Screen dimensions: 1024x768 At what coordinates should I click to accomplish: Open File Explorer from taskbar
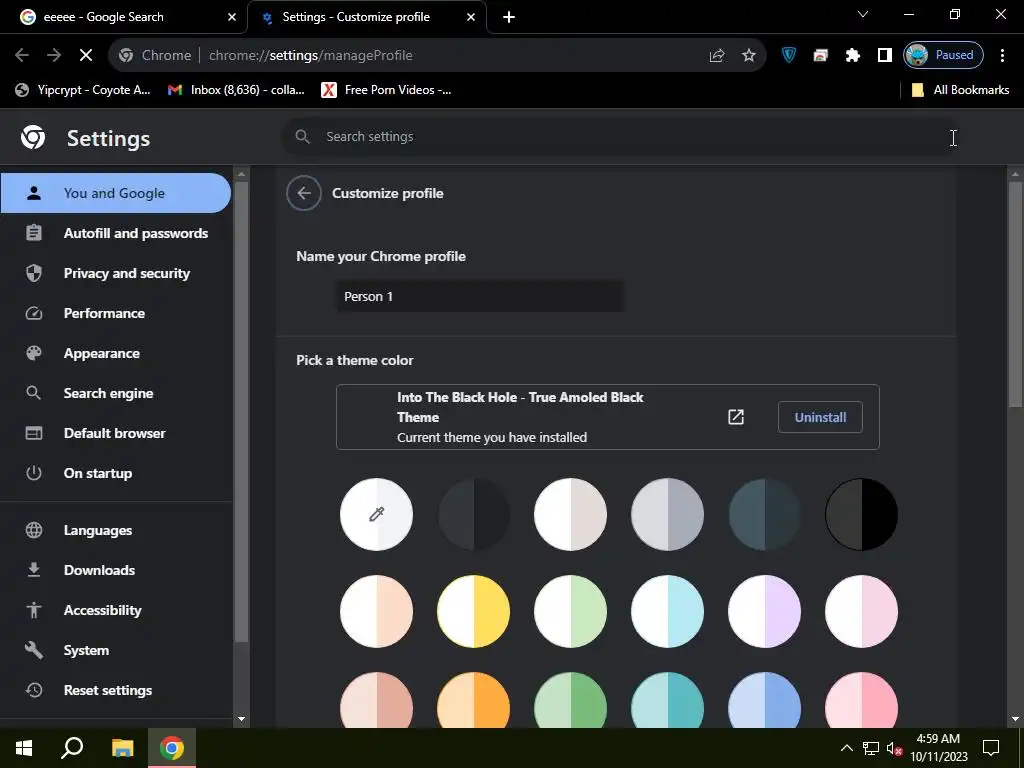[122, 748]
